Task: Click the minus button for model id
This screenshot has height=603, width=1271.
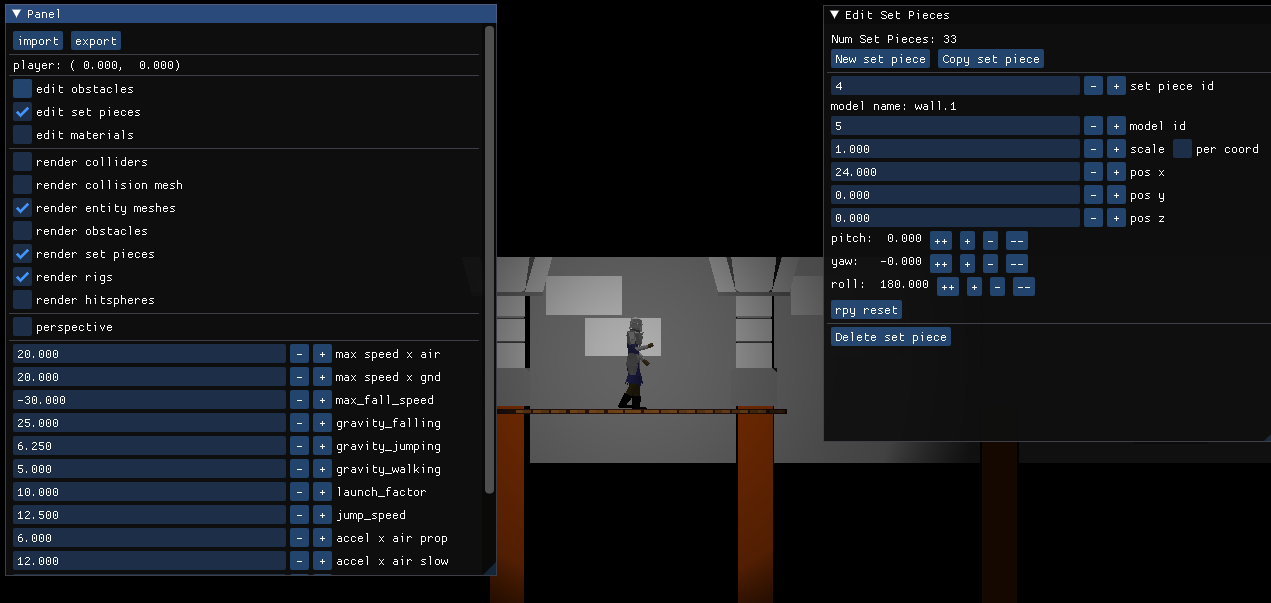Action: pyautogui.click(x=1093, y=126)
